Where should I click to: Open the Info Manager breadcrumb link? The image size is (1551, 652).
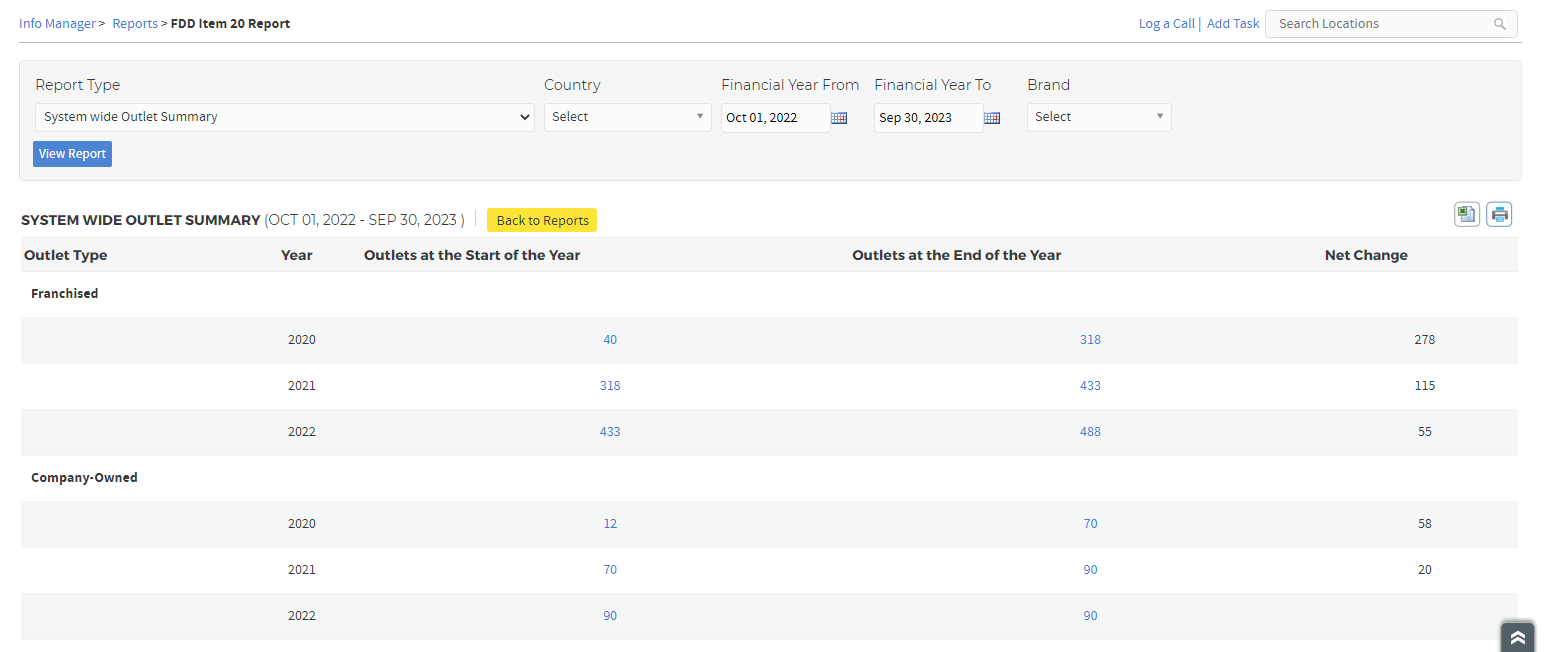click(58, 23)
